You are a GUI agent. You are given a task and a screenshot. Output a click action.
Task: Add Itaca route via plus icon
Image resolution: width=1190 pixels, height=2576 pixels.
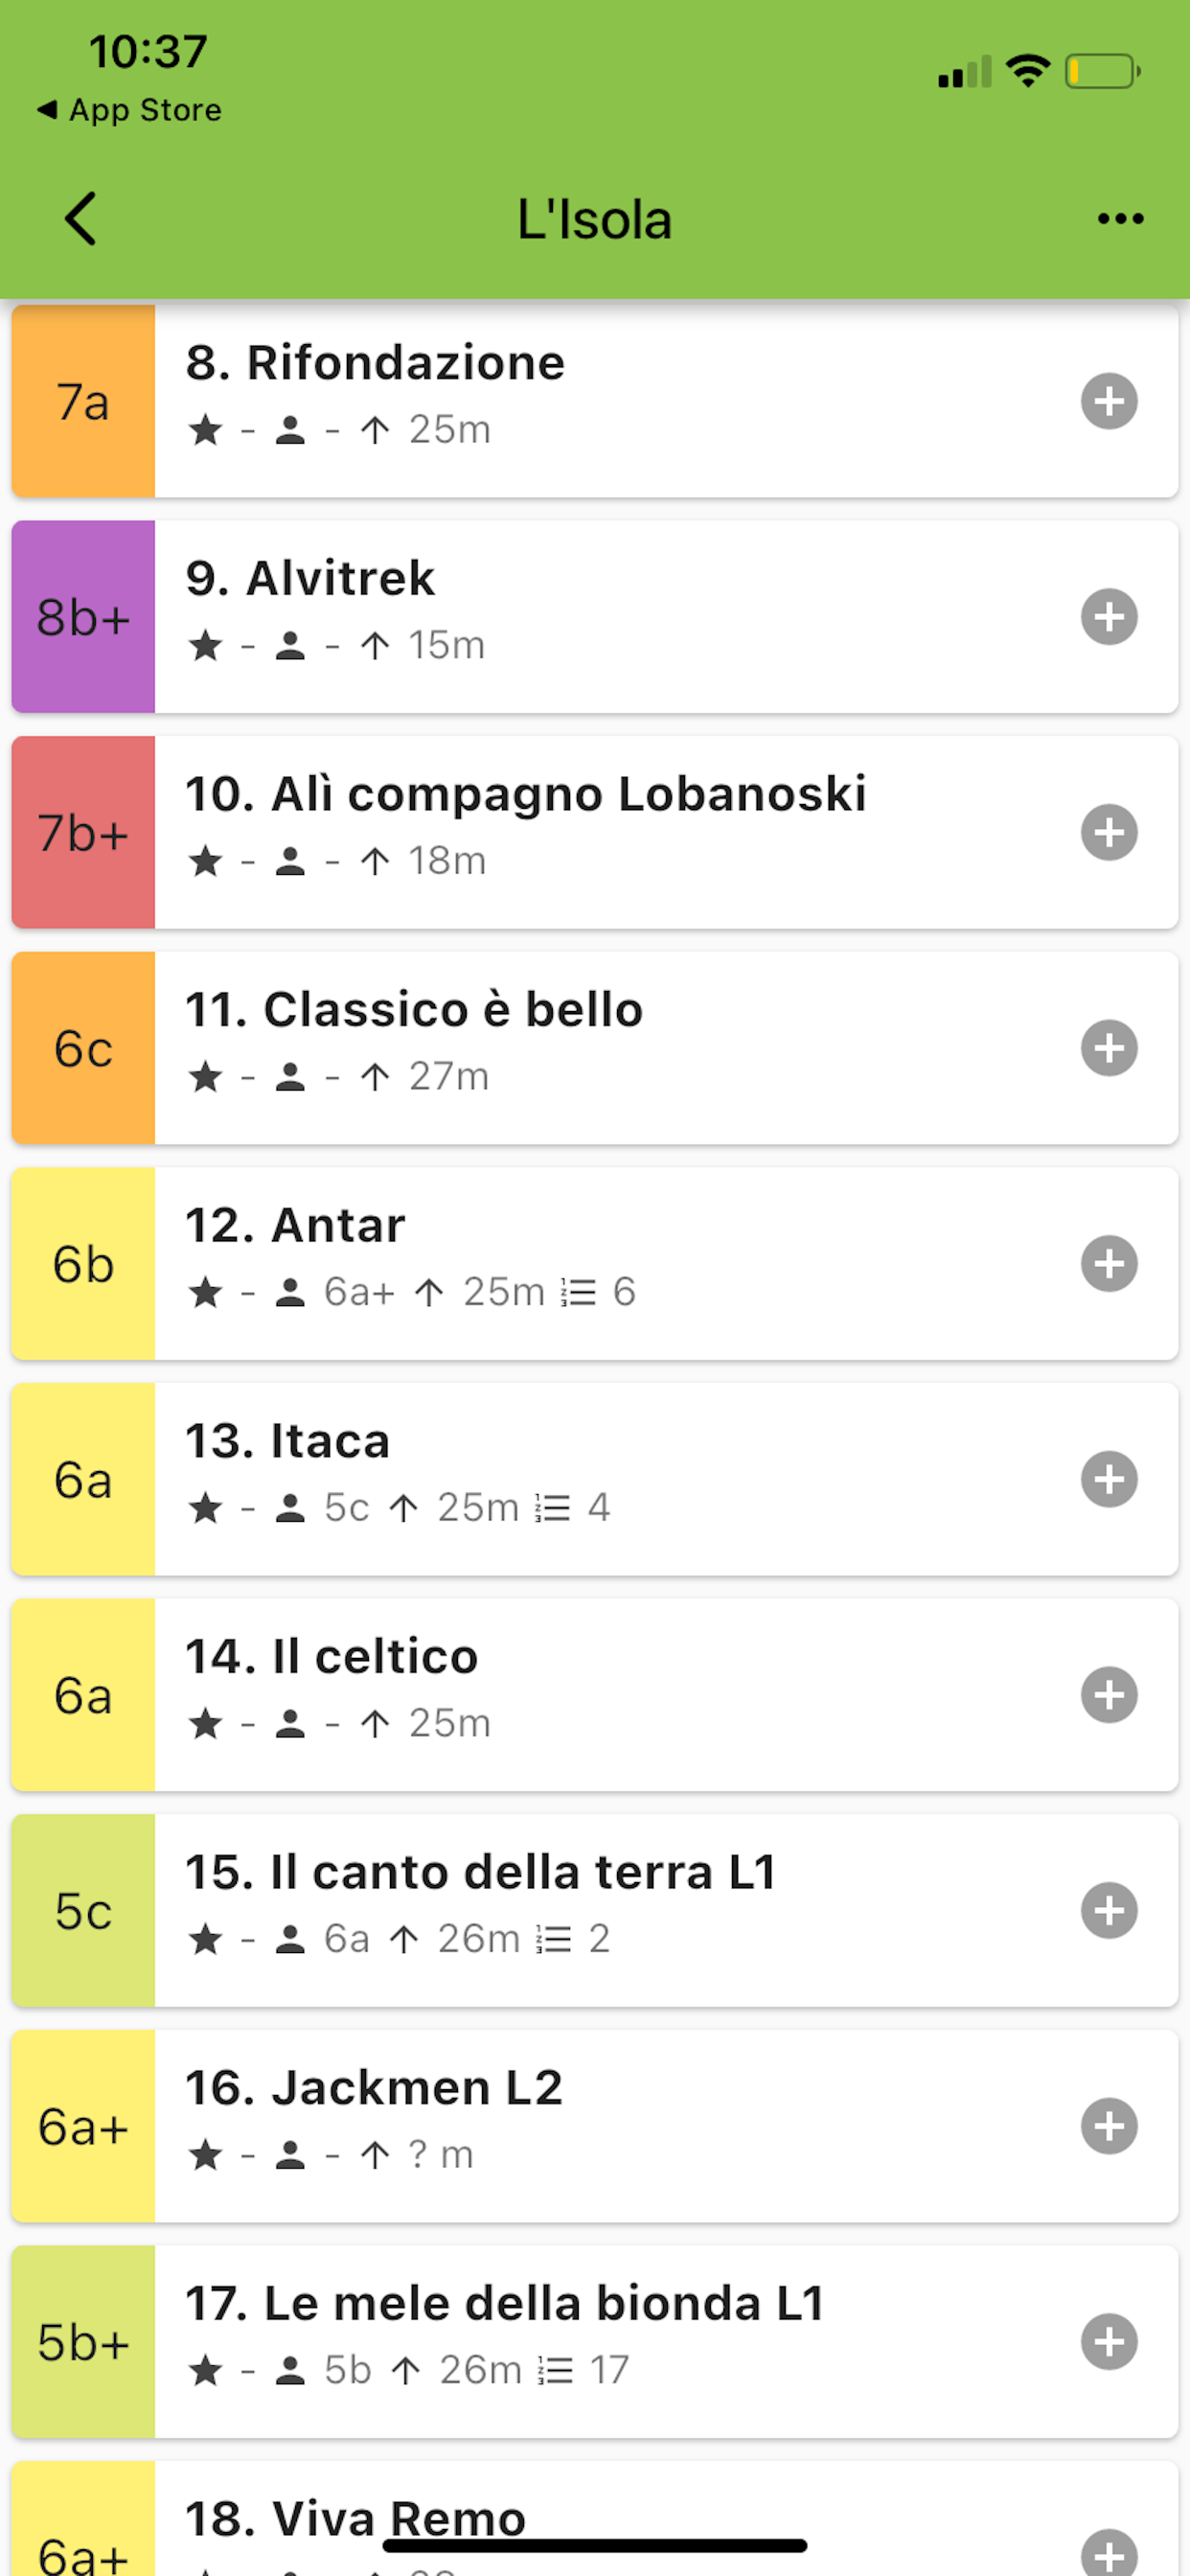(x=1109, y=1479)
